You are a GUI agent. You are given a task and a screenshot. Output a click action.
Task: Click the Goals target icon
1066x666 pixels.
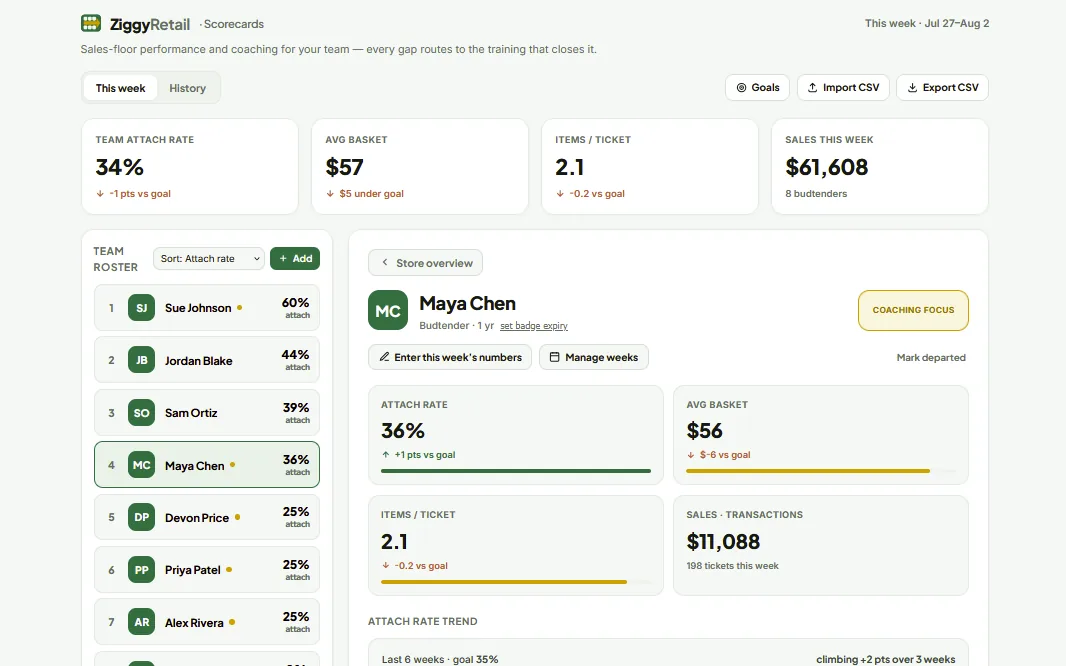click(742, 88)
